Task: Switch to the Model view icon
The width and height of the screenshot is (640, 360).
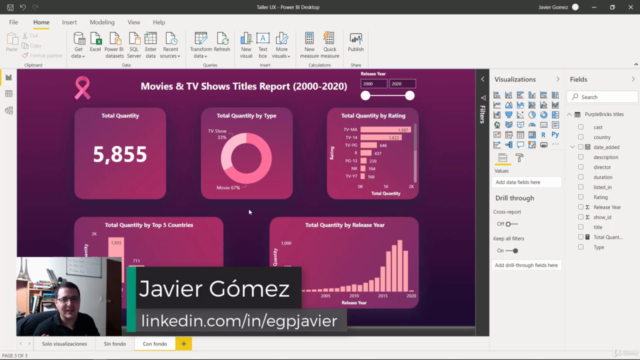Action: coord(9,111)
